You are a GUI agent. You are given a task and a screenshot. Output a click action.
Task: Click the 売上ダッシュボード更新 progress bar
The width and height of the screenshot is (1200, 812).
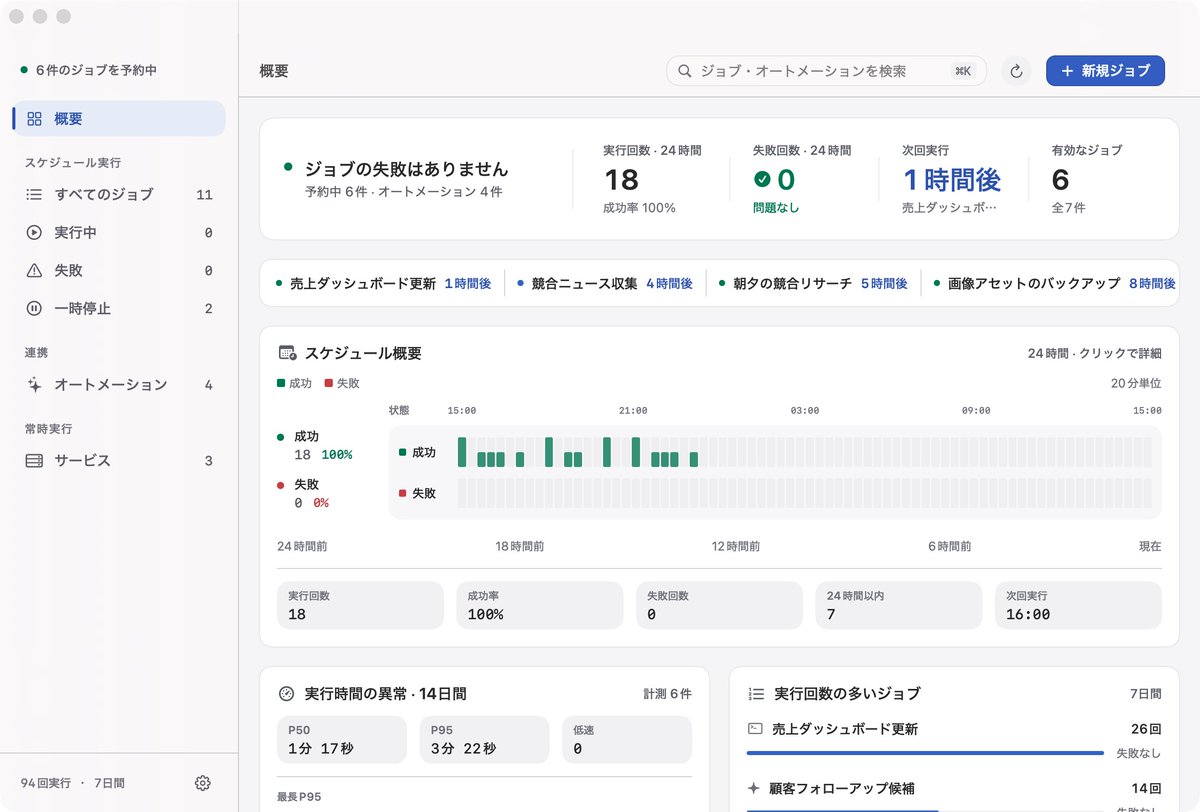[925, 753]
